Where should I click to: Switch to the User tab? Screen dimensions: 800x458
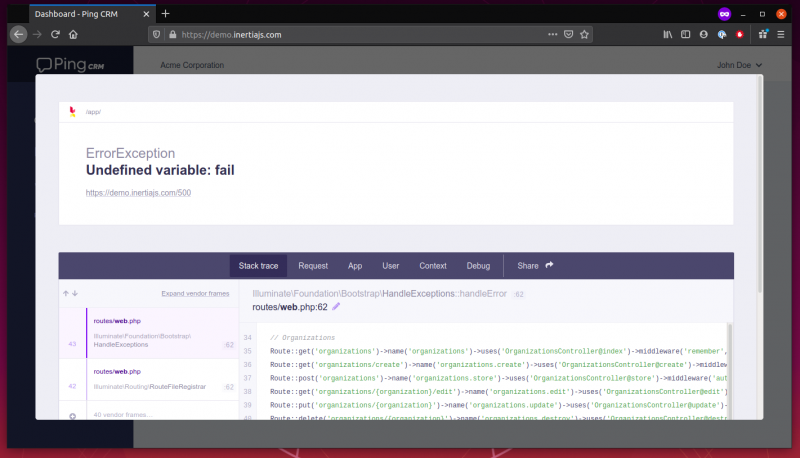pos(390,266)
